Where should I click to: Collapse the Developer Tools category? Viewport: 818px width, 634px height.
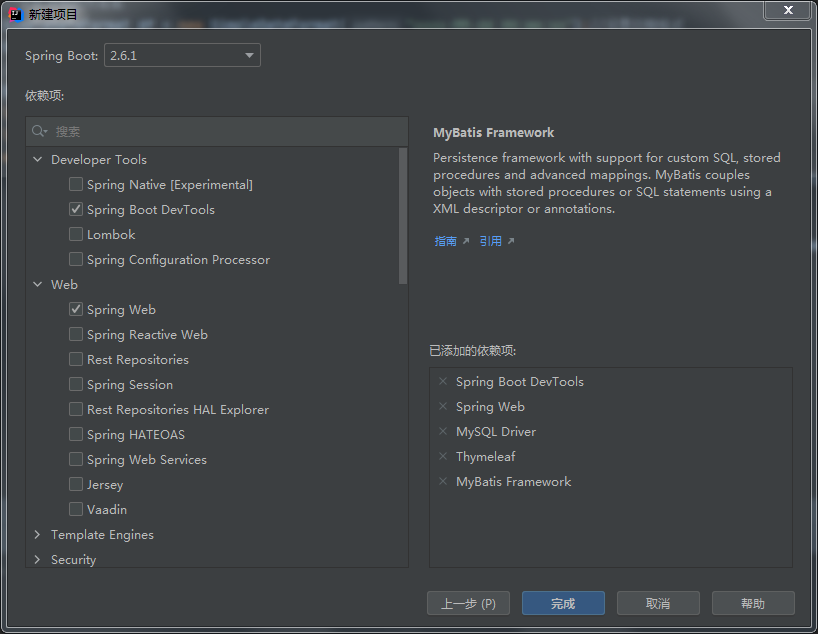tap(38, 160)
